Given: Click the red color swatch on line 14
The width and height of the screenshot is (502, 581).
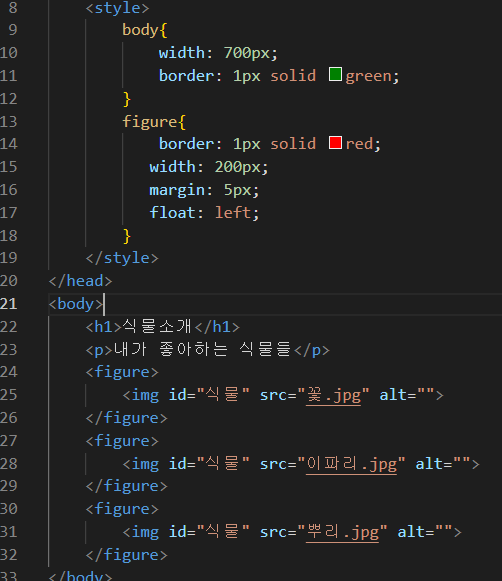Looking at the screenshot, I should tap(335, 143).
